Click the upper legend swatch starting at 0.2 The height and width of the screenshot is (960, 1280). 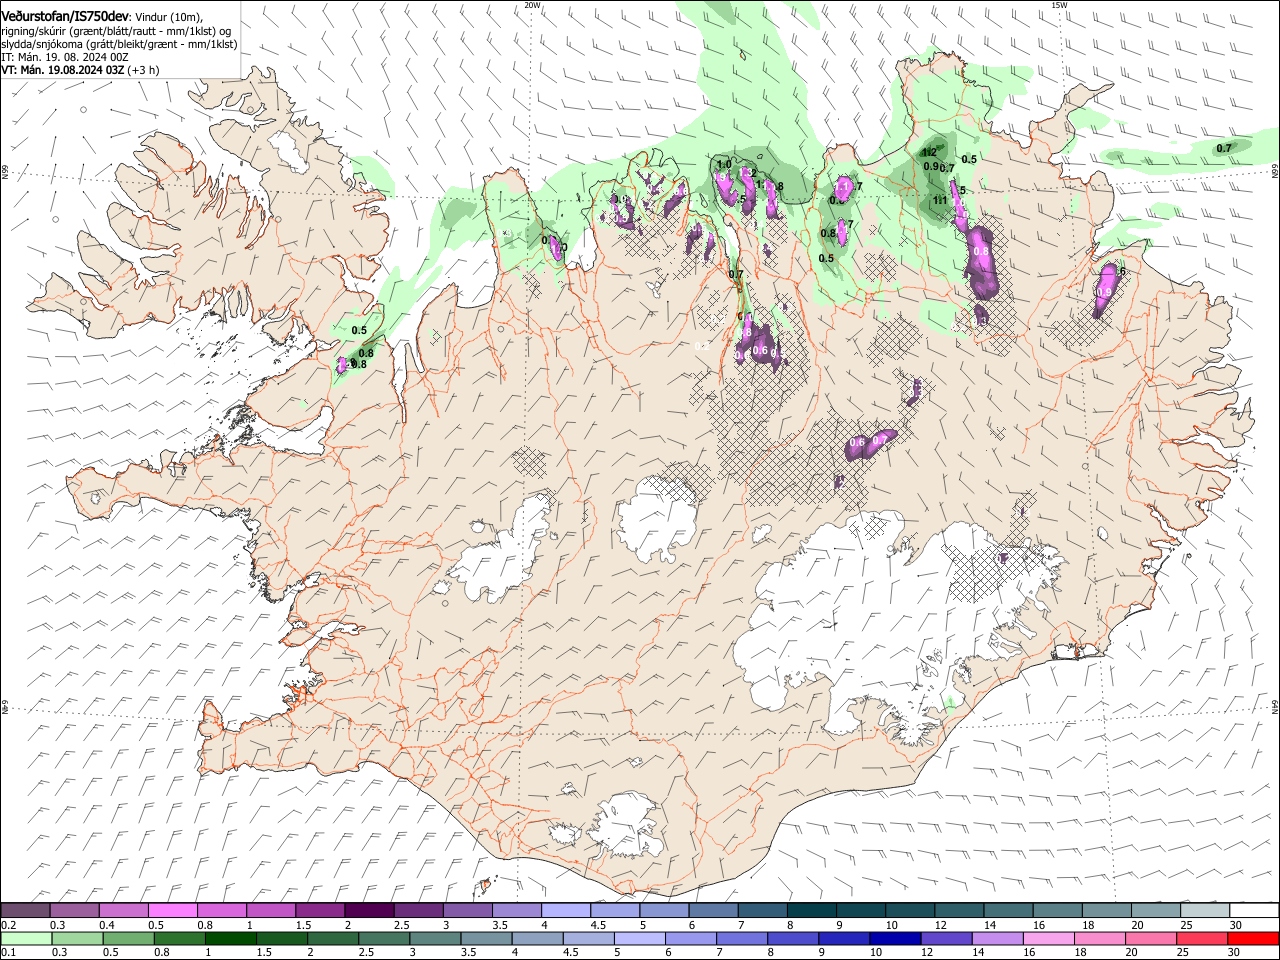point(25,910)
